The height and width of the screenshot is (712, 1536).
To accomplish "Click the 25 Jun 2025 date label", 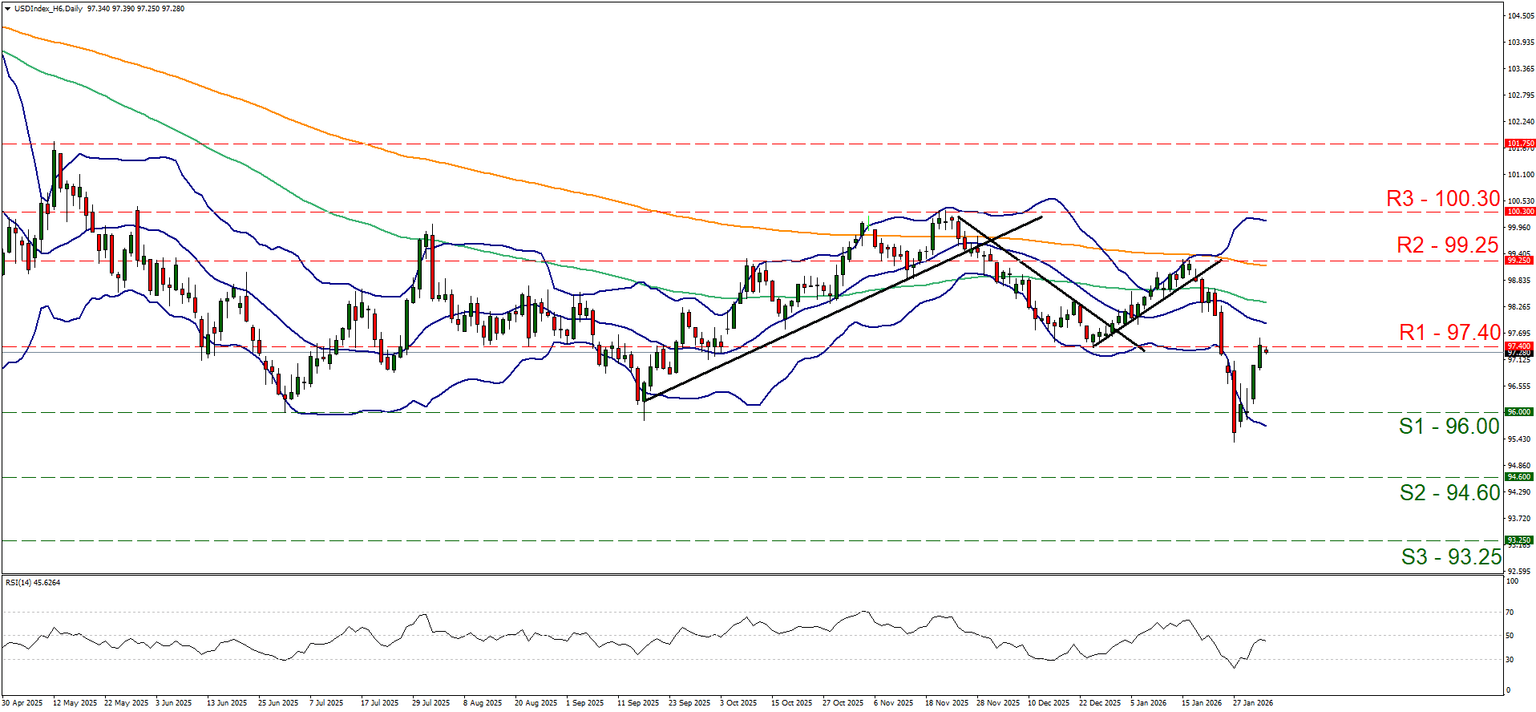I will 277,703.
